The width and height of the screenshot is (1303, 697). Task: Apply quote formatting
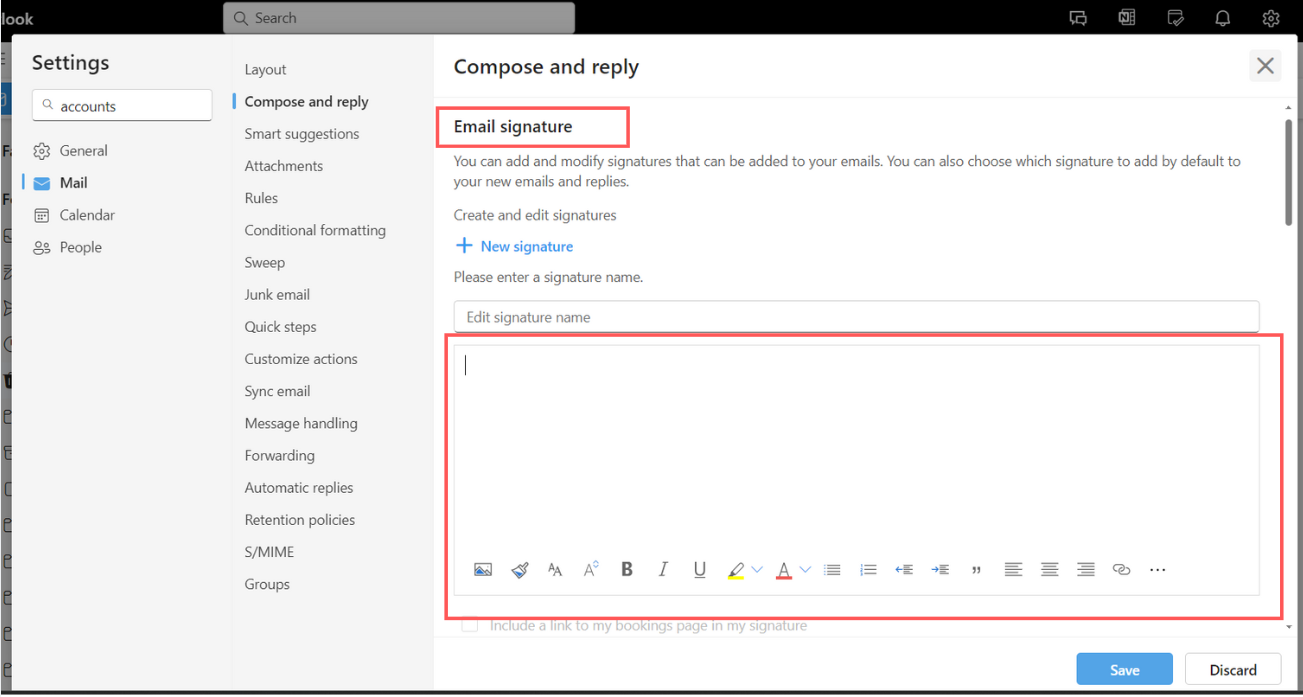click(x=976, y=570)
